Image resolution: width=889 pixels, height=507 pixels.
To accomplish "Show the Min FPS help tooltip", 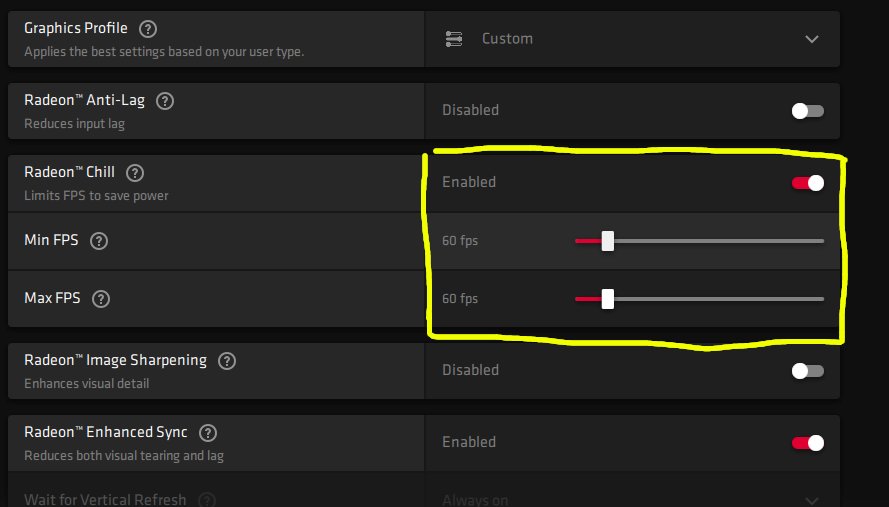I will (99, 241).
